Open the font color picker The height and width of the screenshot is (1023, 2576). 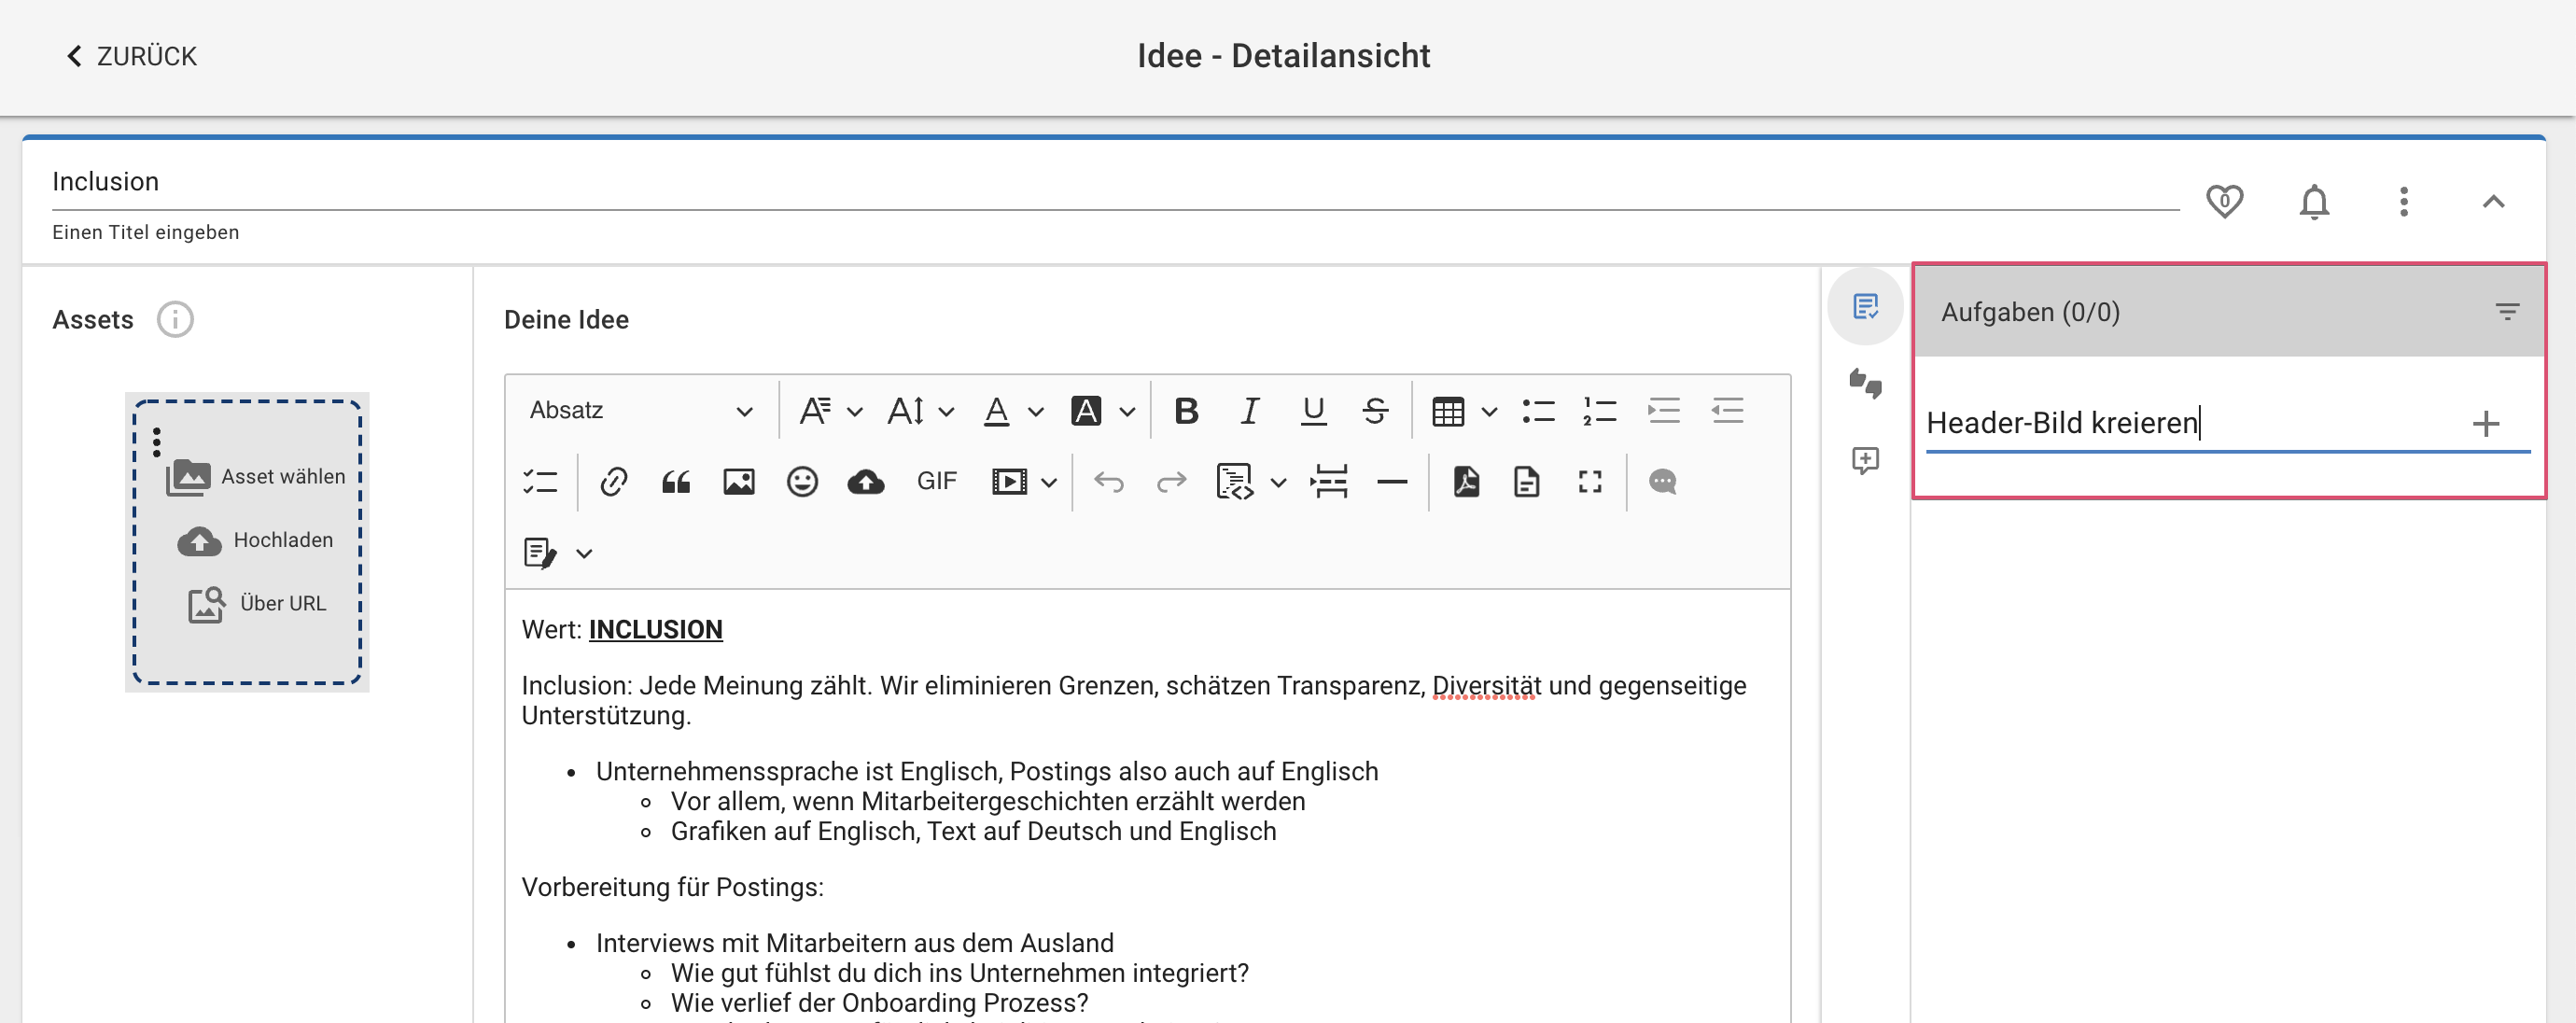click(x=1012, y=410)
